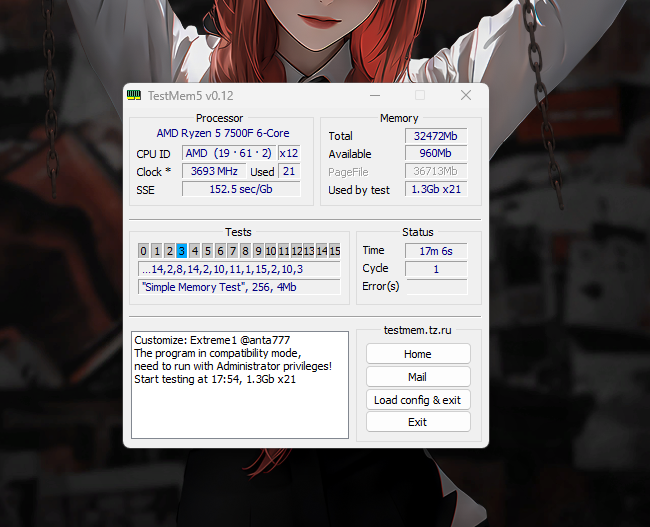The height and width of the screenshot is (527, 650).
Task: Click the 3693 MHz clock value
Action: 214,171
